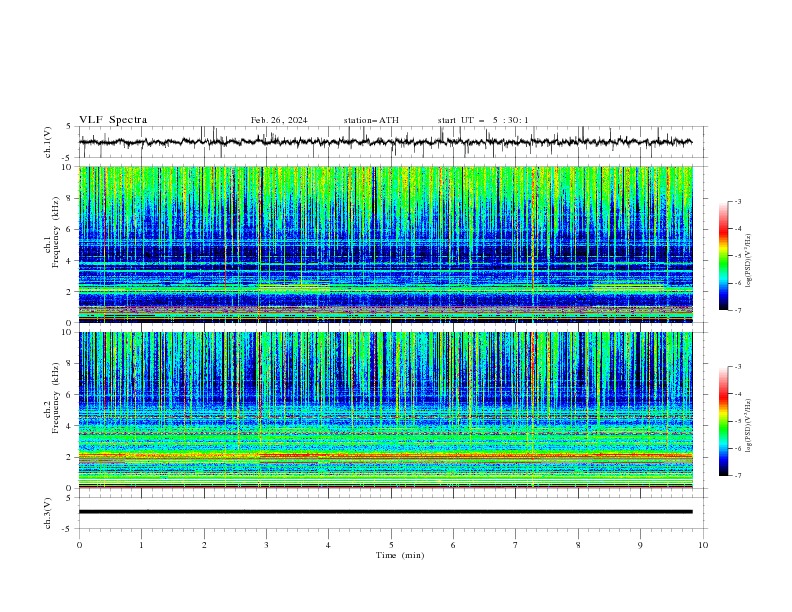Click the flat ch.3 voltage trace
The height and width of the screenshot is (612, 792).
[385, 512]
